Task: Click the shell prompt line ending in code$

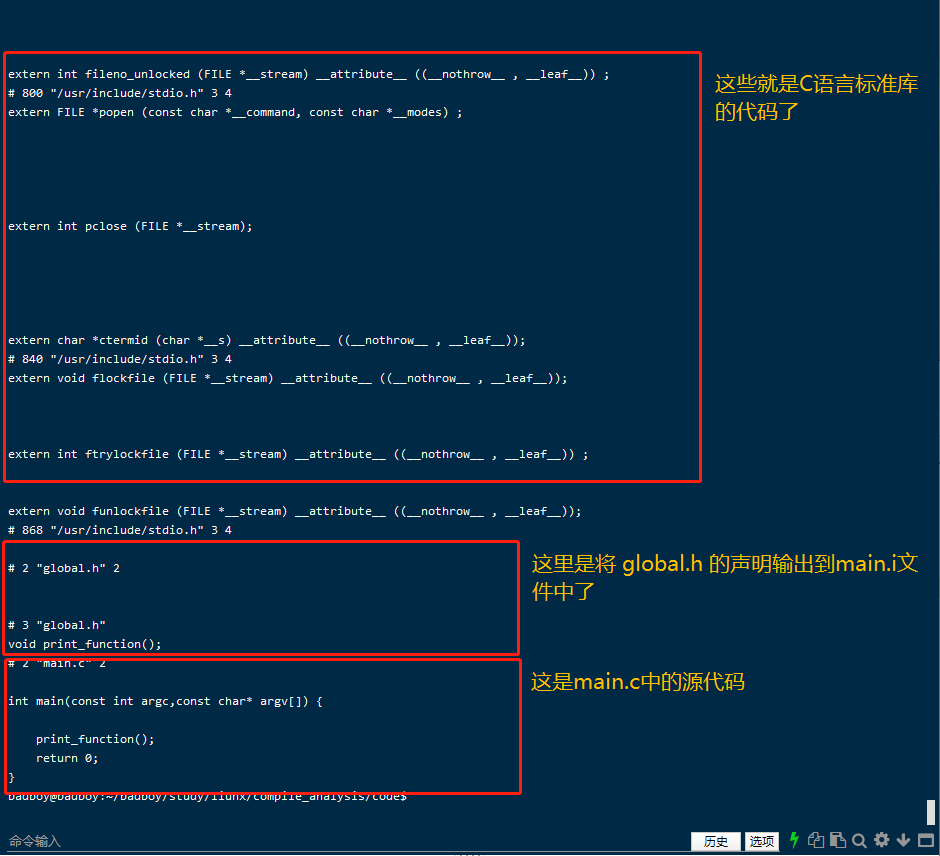Action: point(207,797)
